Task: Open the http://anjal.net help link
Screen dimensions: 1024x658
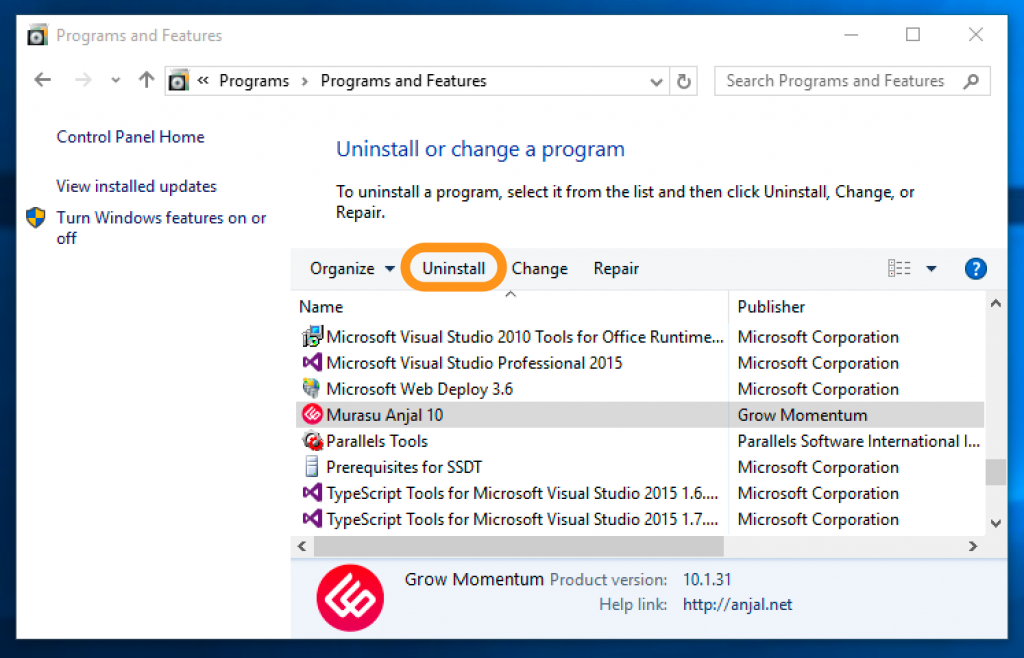Action: 737,604
